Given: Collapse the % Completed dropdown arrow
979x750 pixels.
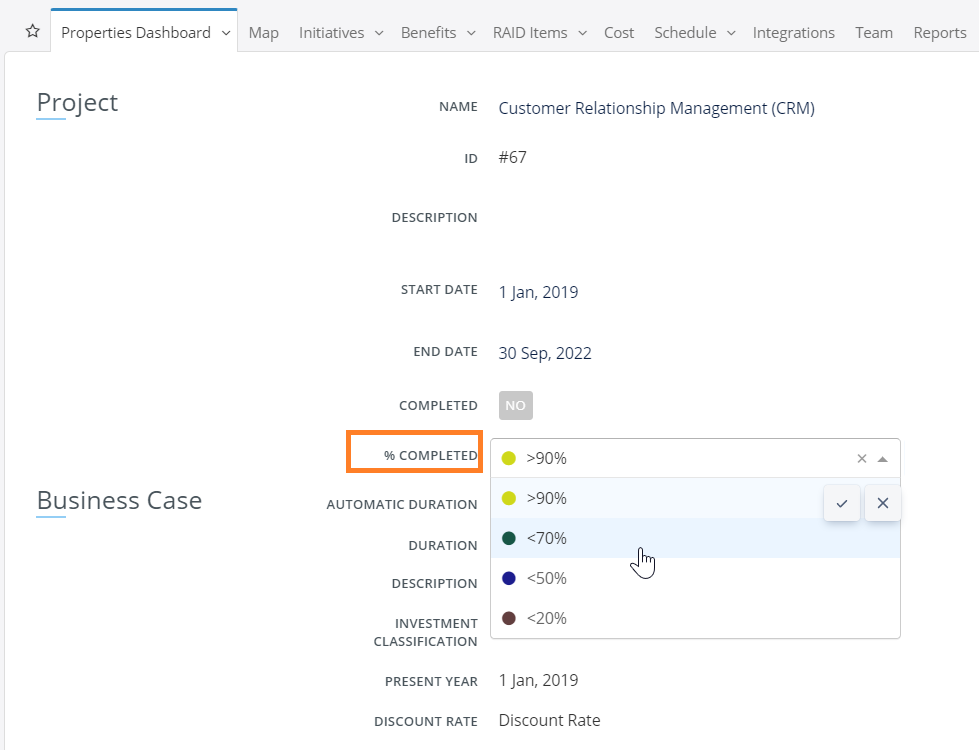Looking at the screenshot, I should tap(882, 459).
